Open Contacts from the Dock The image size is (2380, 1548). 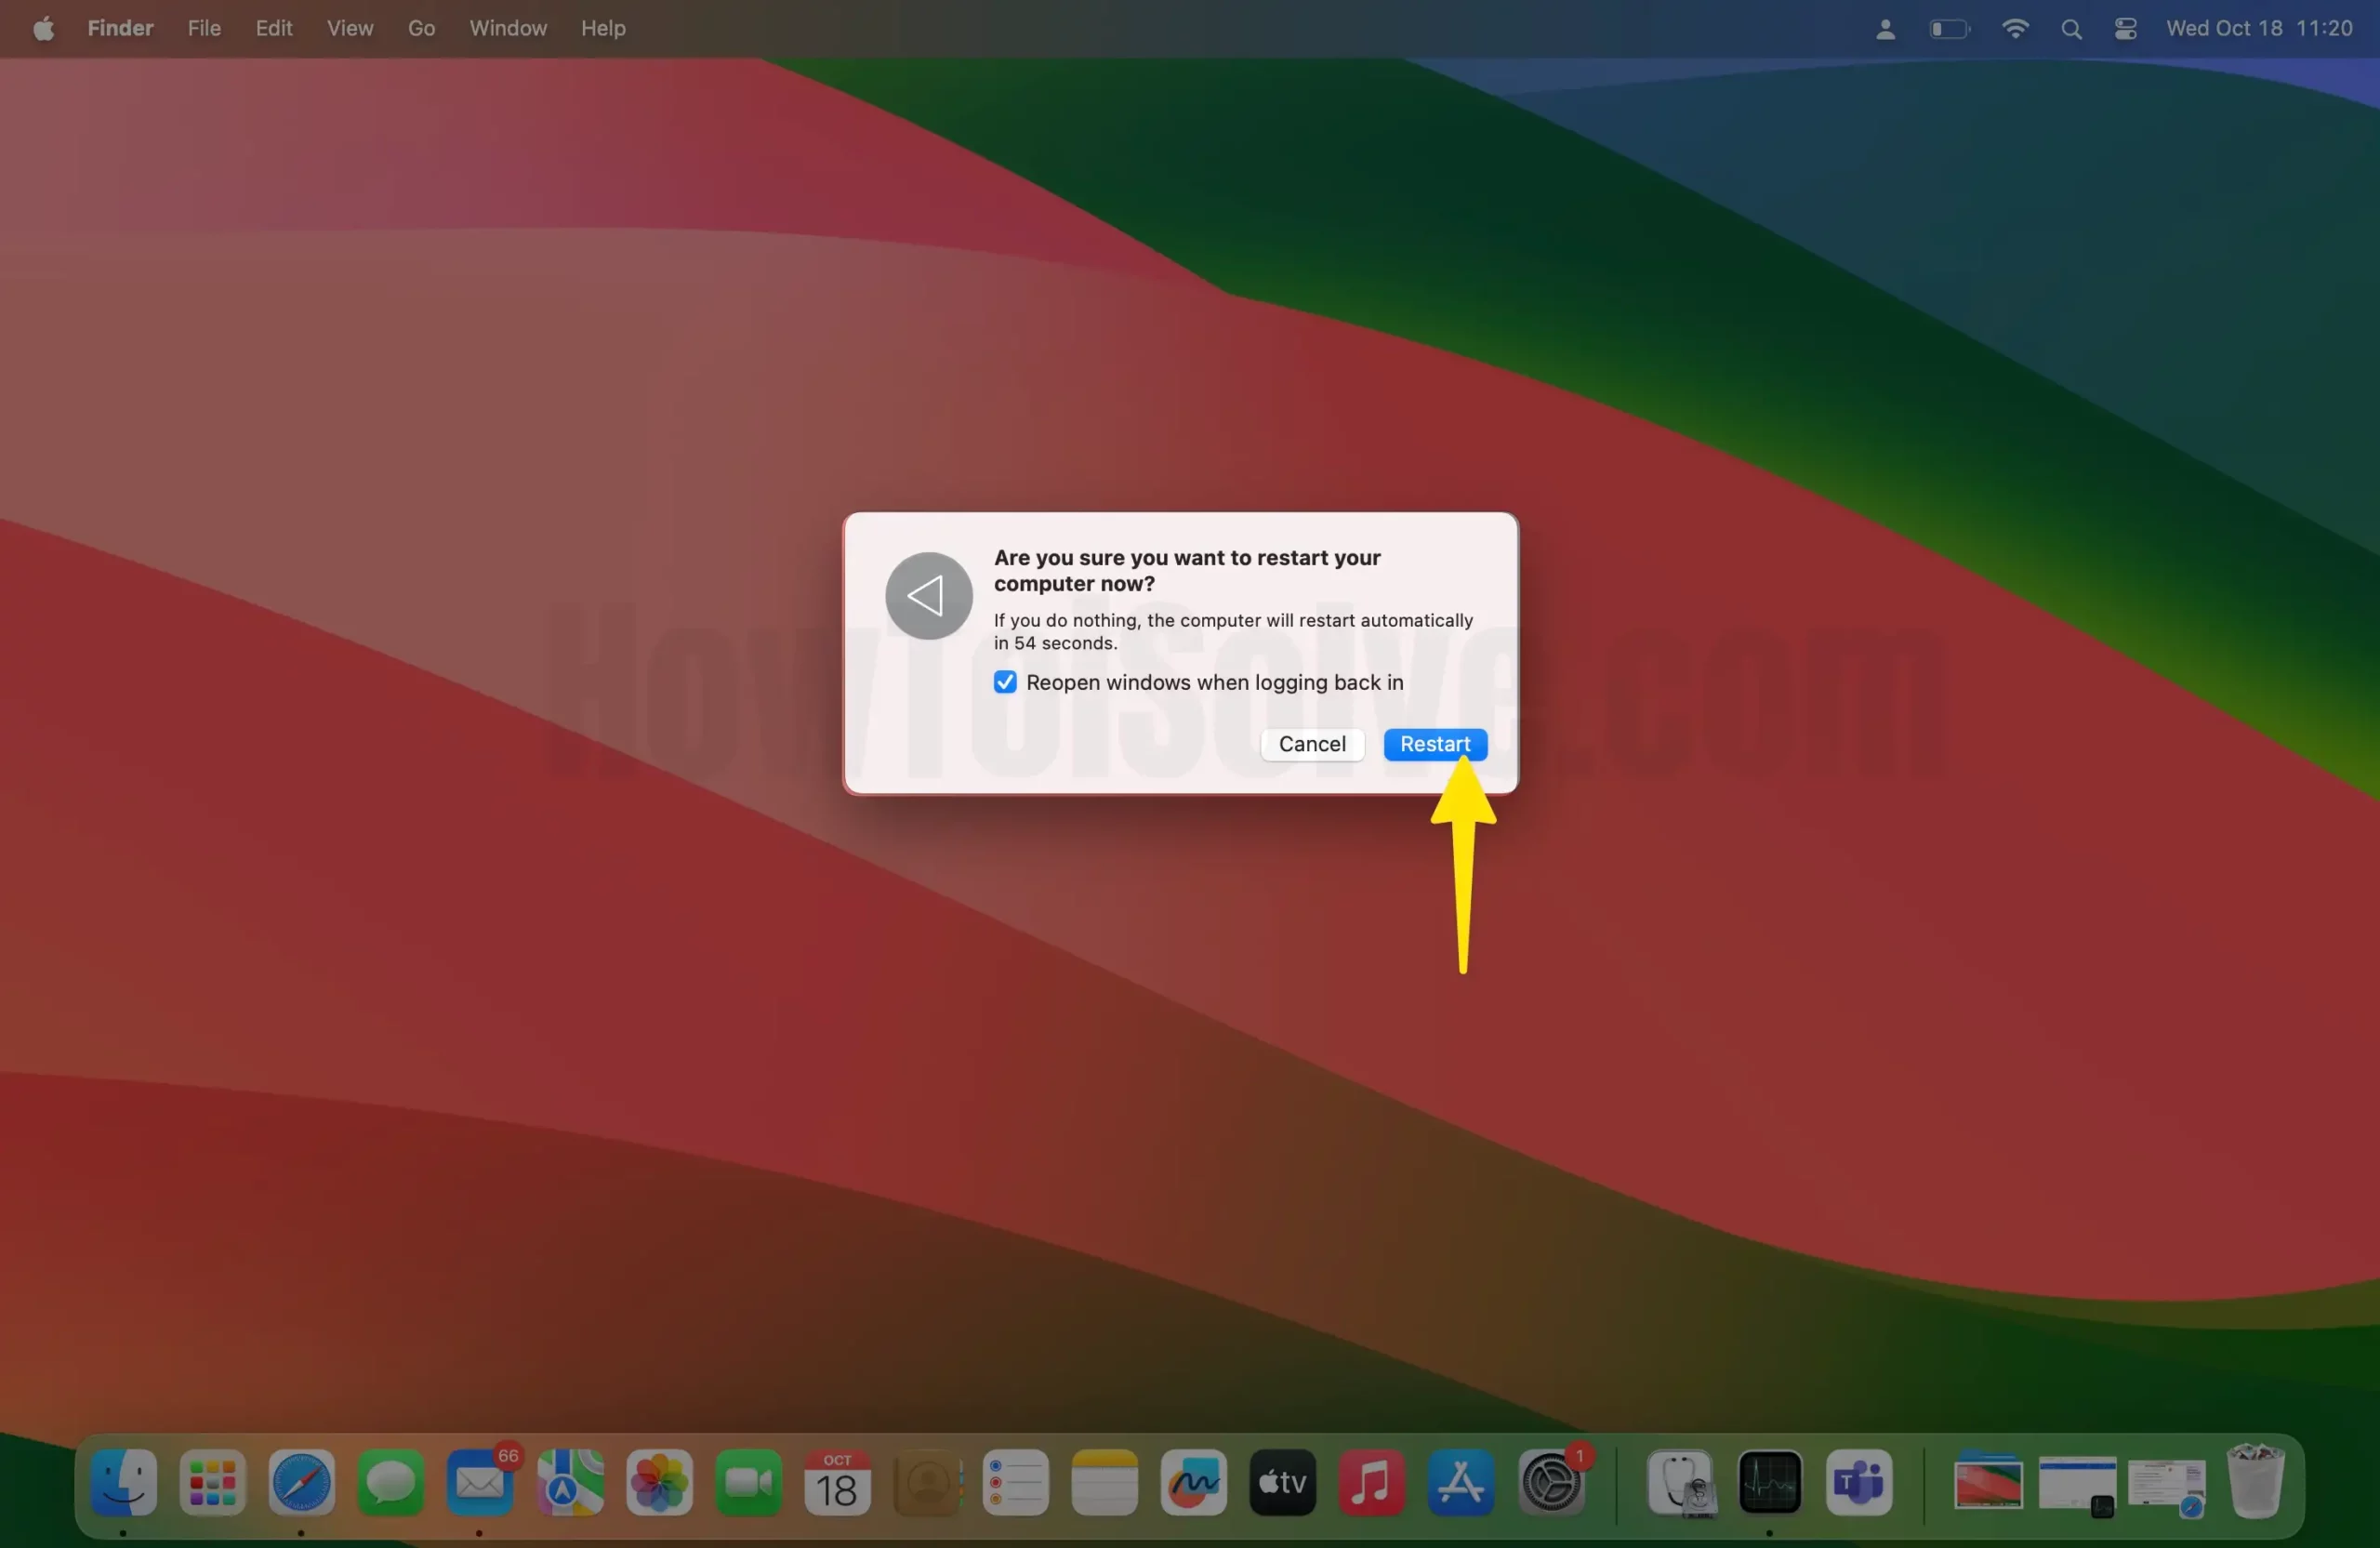[x=927, y=1482]
